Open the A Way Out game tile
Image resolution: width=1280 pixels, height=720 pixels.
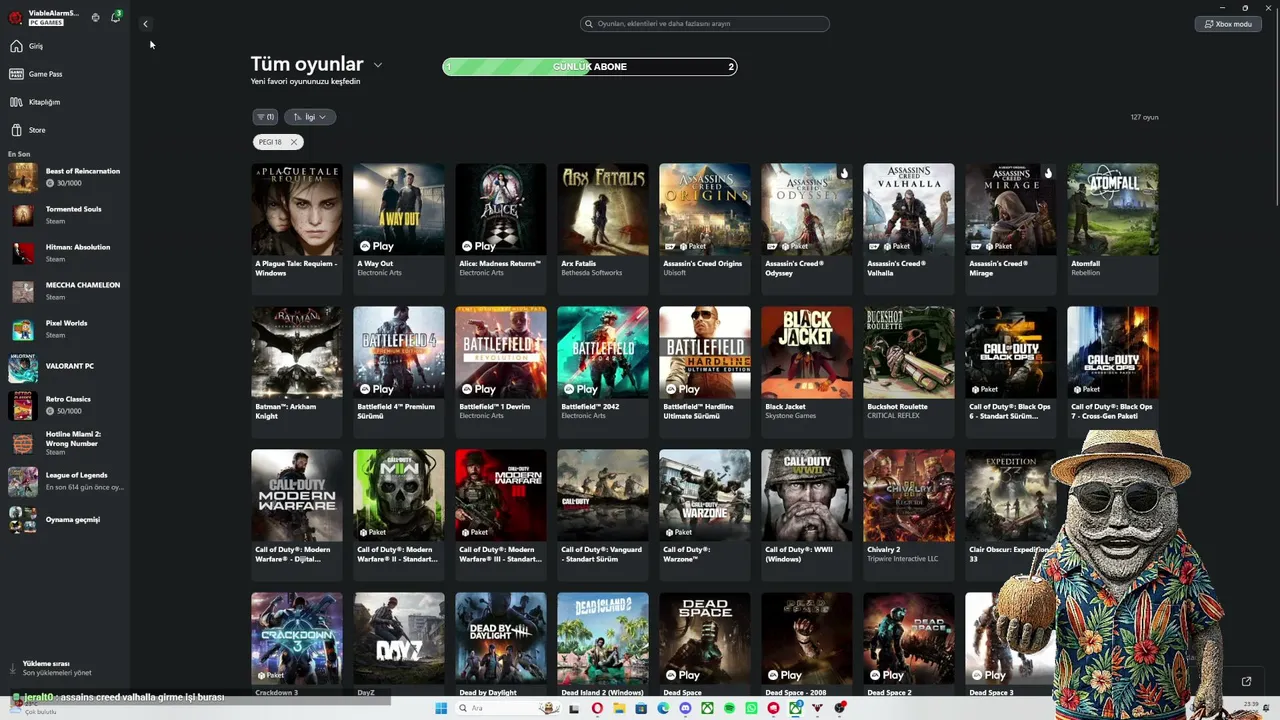[x=399, y=229]
